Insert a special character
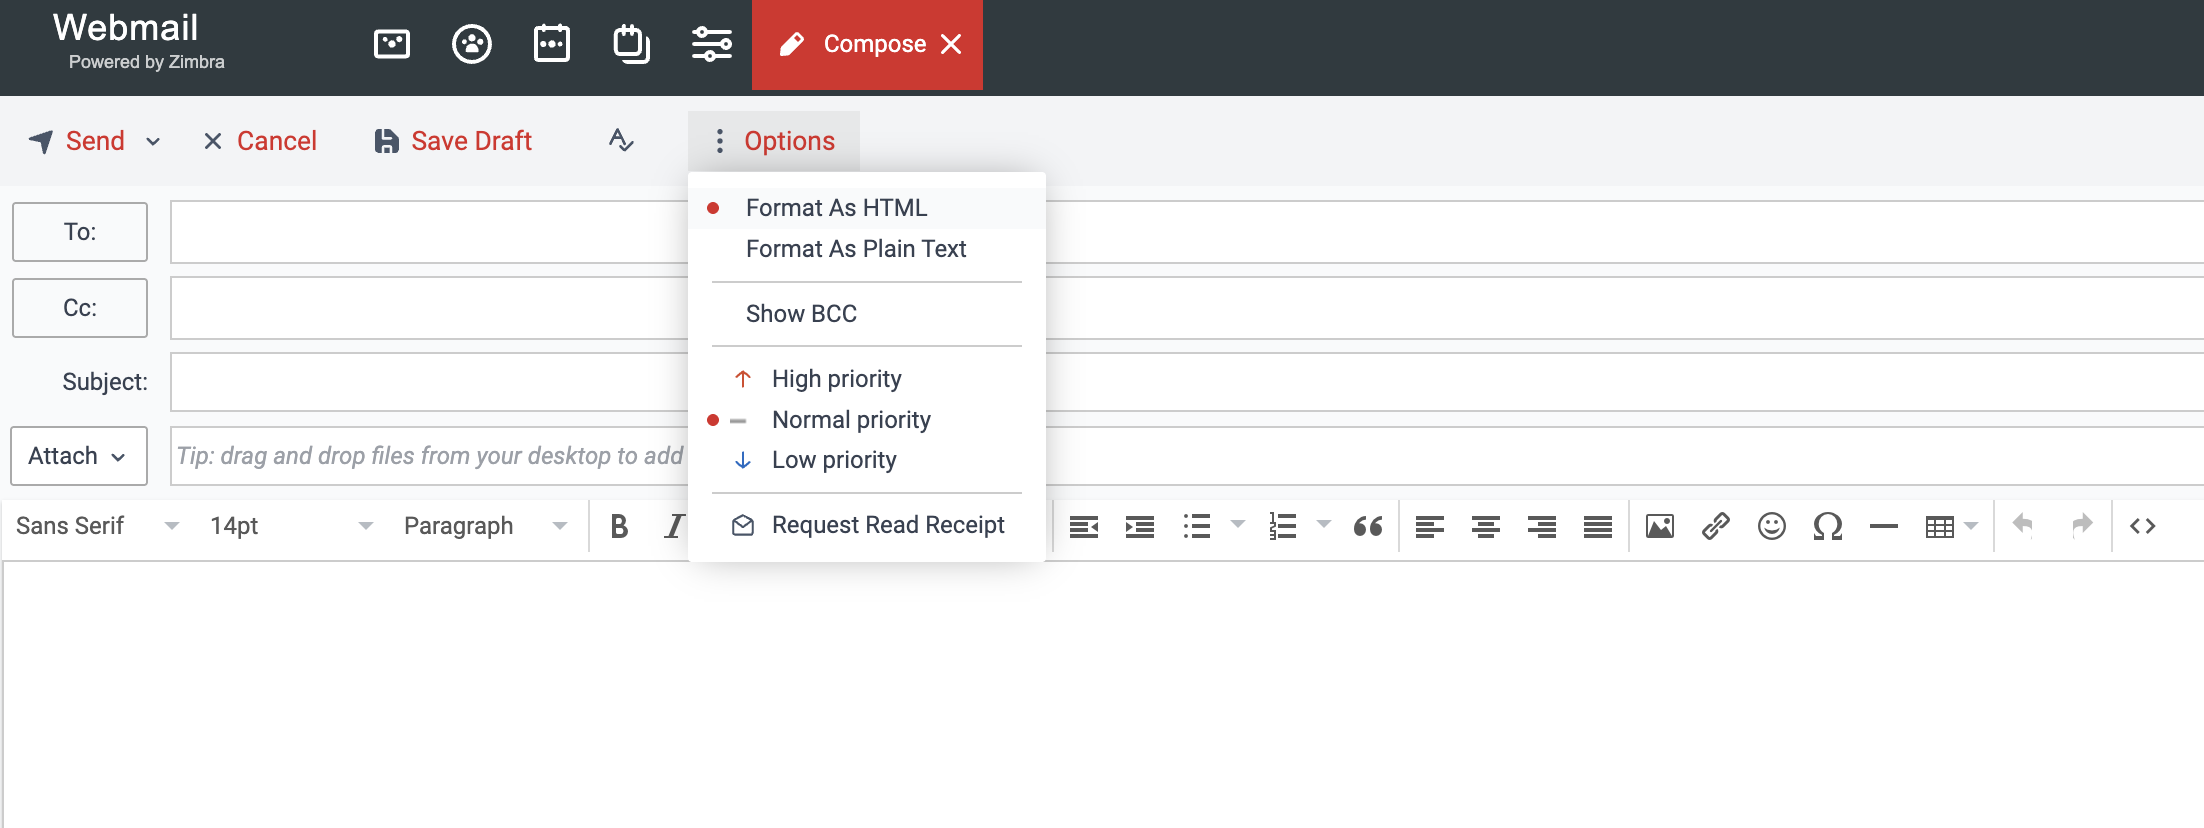This screenshot has height=828, width=2204. tap(1828, 526)
